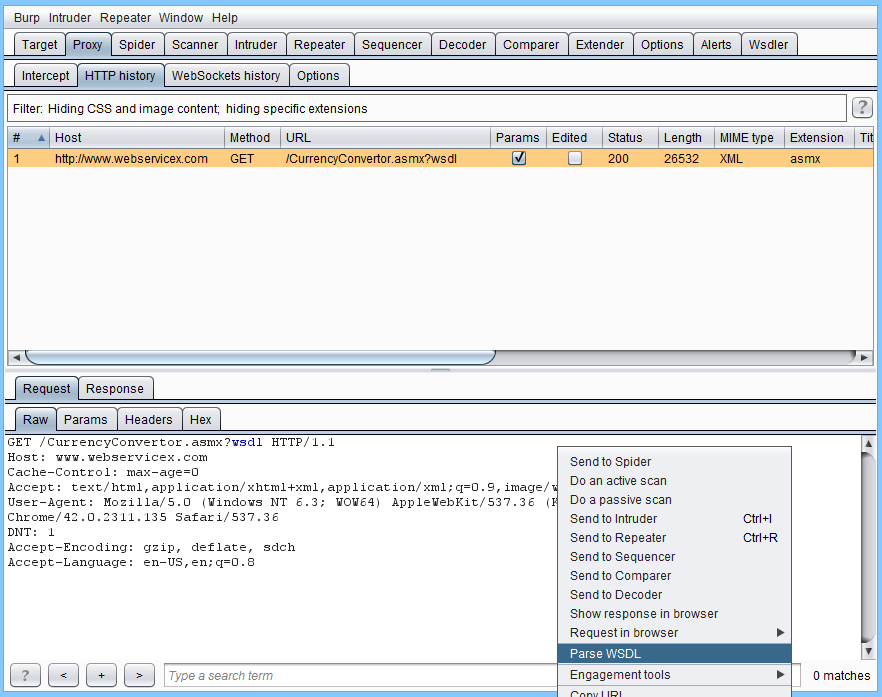Switch to the Repeater tool tab
The image size is (882, 697).
pos(320,44)
